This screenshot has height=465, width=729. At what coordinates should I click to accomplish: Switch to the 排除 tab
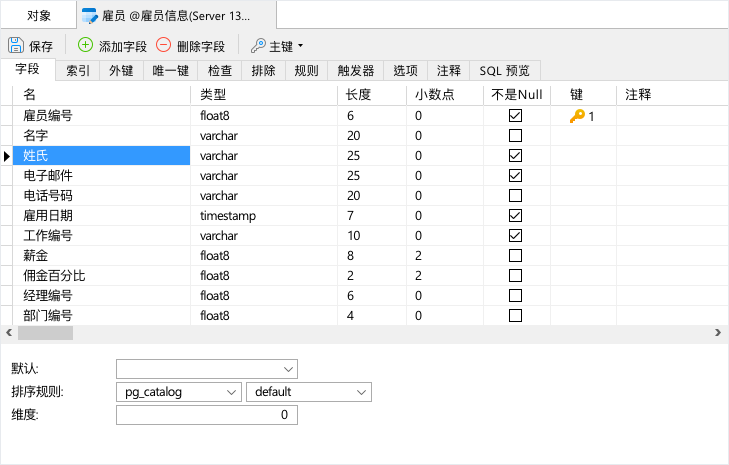coord(263,71)
